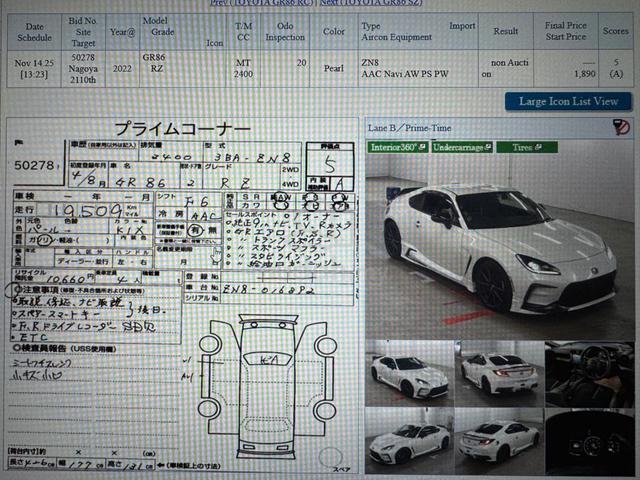
Task: Select the '50278 Nagoya 2110th' bid cell
Action: pyautogui.click(x=83, y=69)
